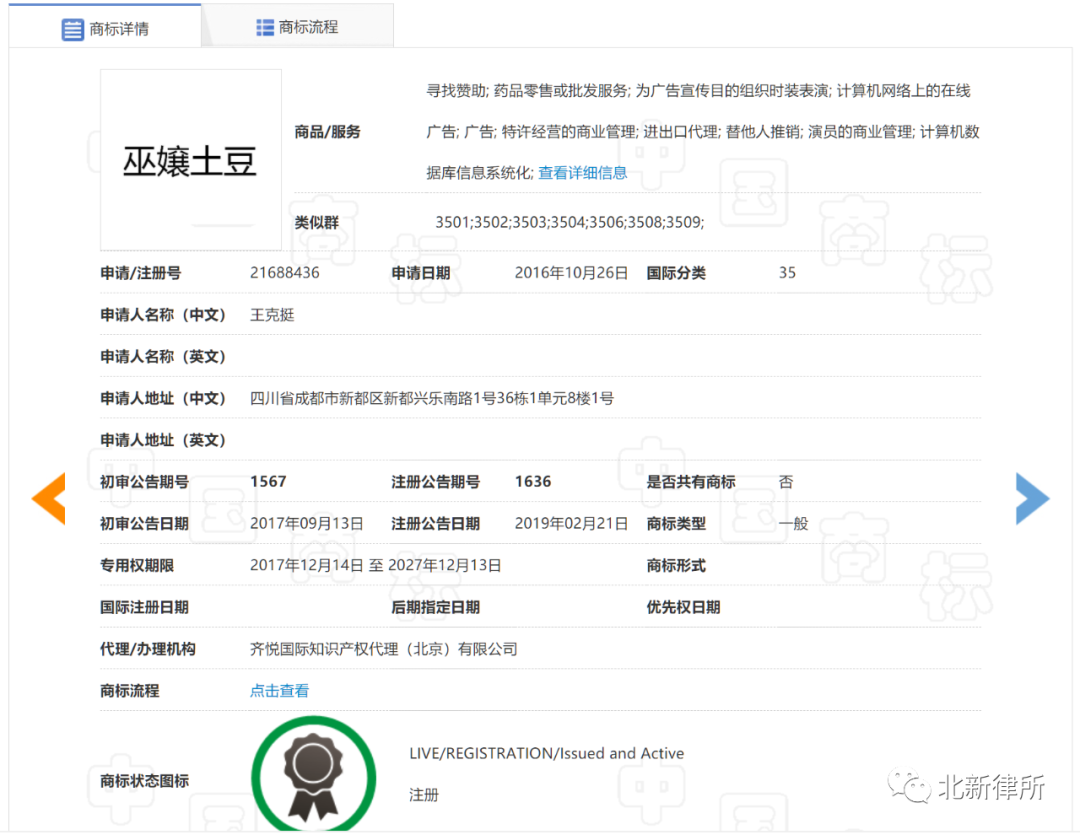Click the 齐悦国际知识产权代理 agency name
Screen dimensions: 1080x835
384,648
